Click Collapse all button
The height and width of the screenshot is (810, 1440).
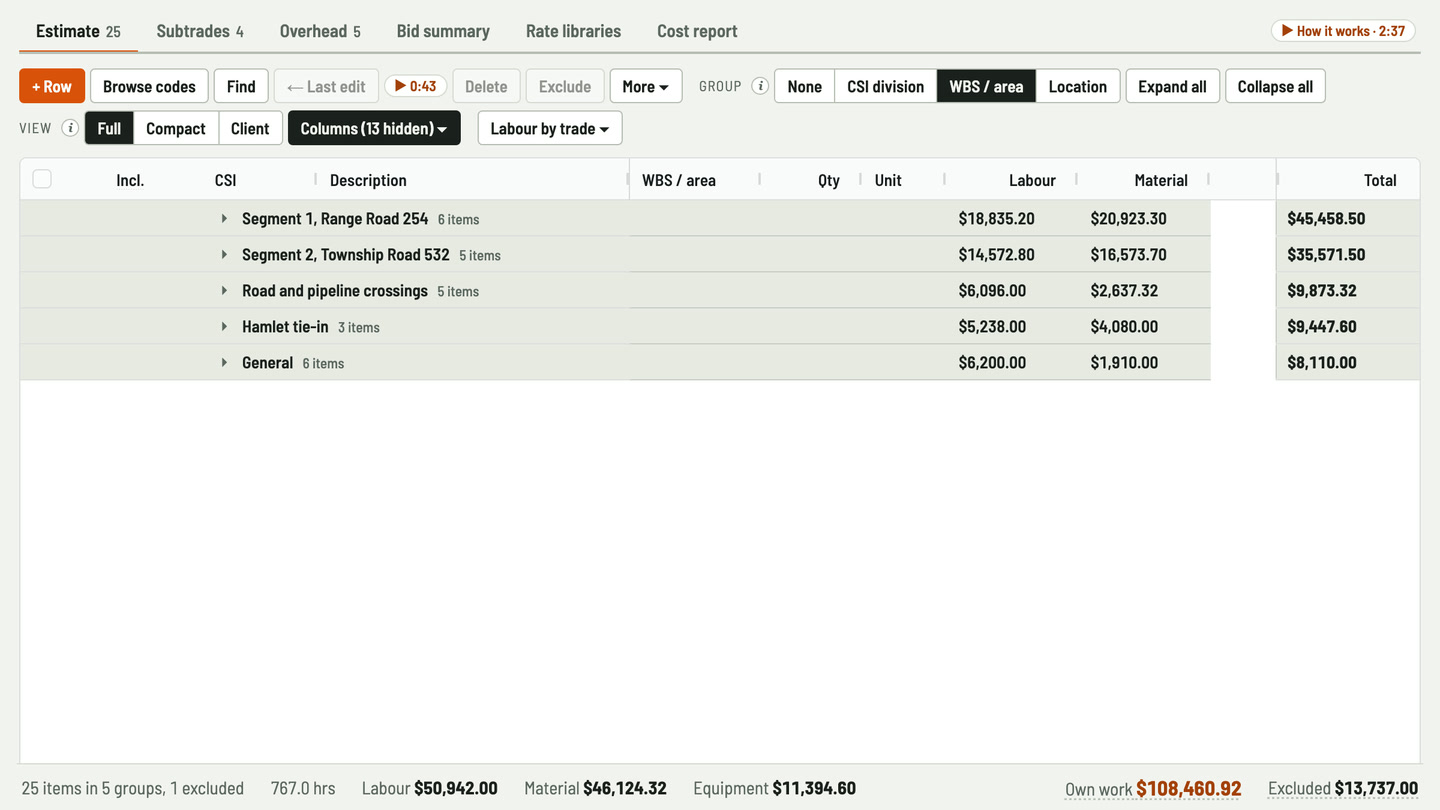coord(1275,86)
